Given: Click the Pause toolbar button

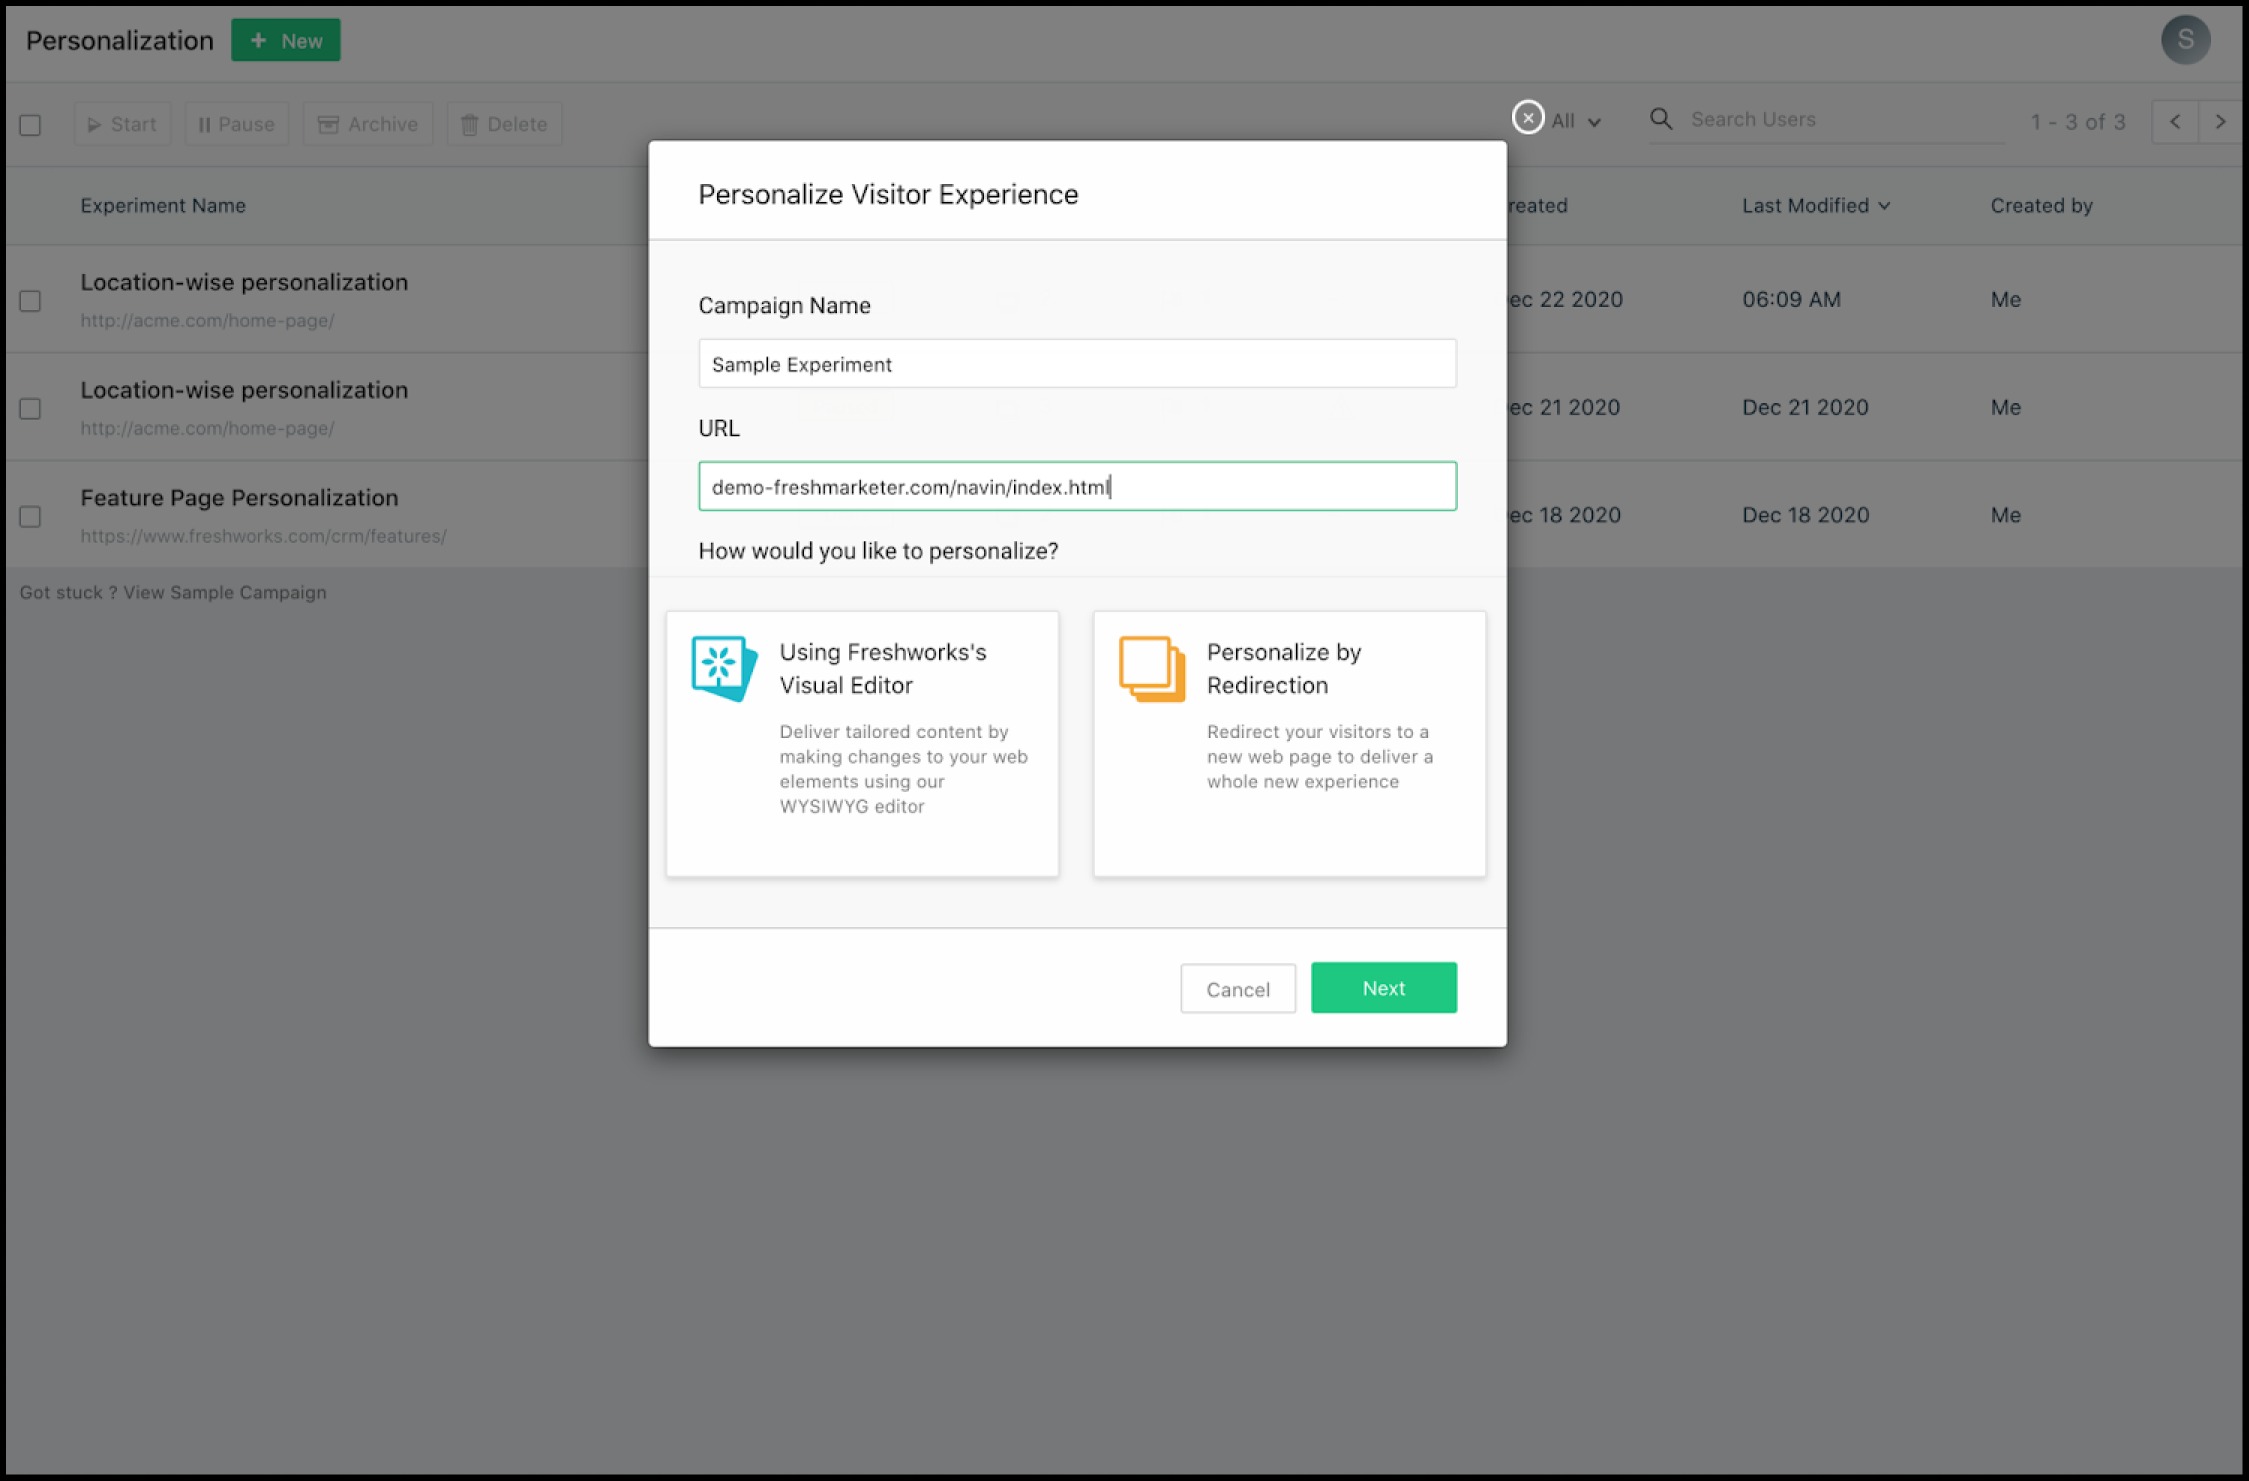Looking at the screenshot, I should point(236,124).
